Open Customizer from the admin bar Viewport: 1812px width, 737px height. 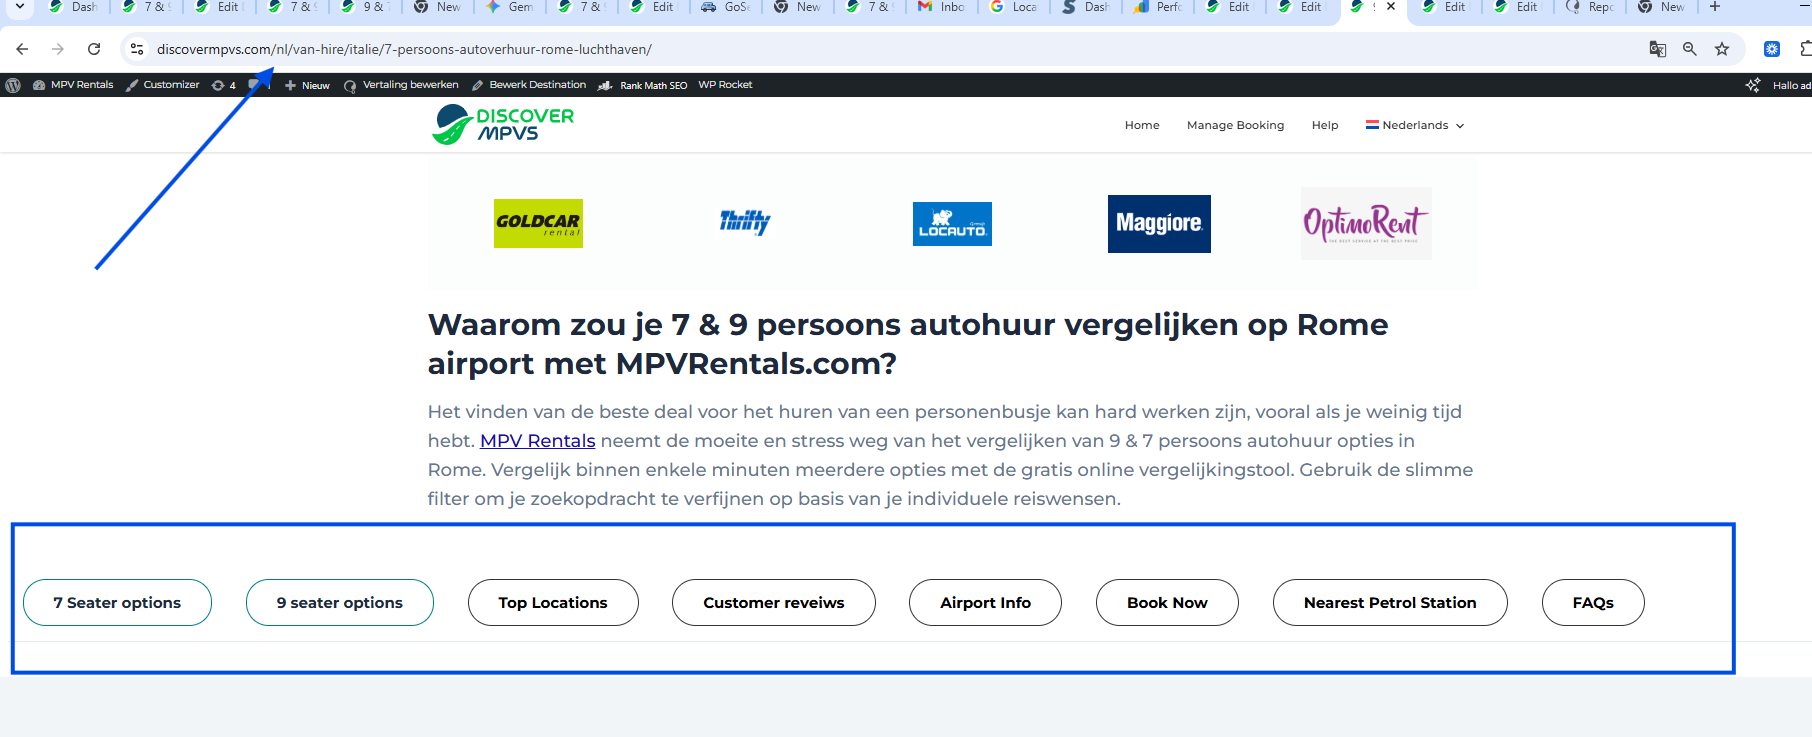click(x=163, y=85)
